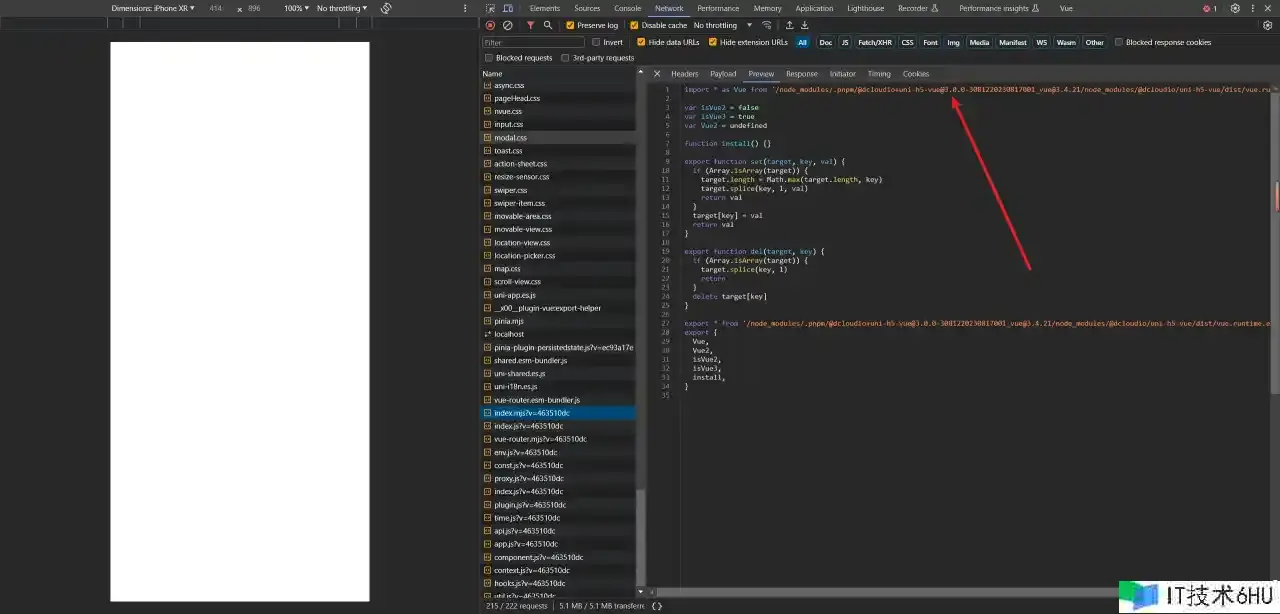
Task: Switch to the Console panel tab
Action: coord(627,8)
